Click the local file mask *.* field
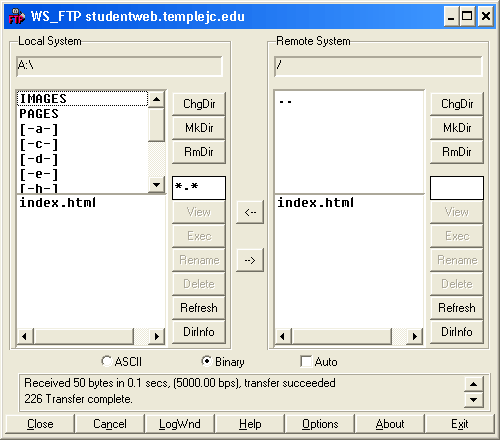 199,188
